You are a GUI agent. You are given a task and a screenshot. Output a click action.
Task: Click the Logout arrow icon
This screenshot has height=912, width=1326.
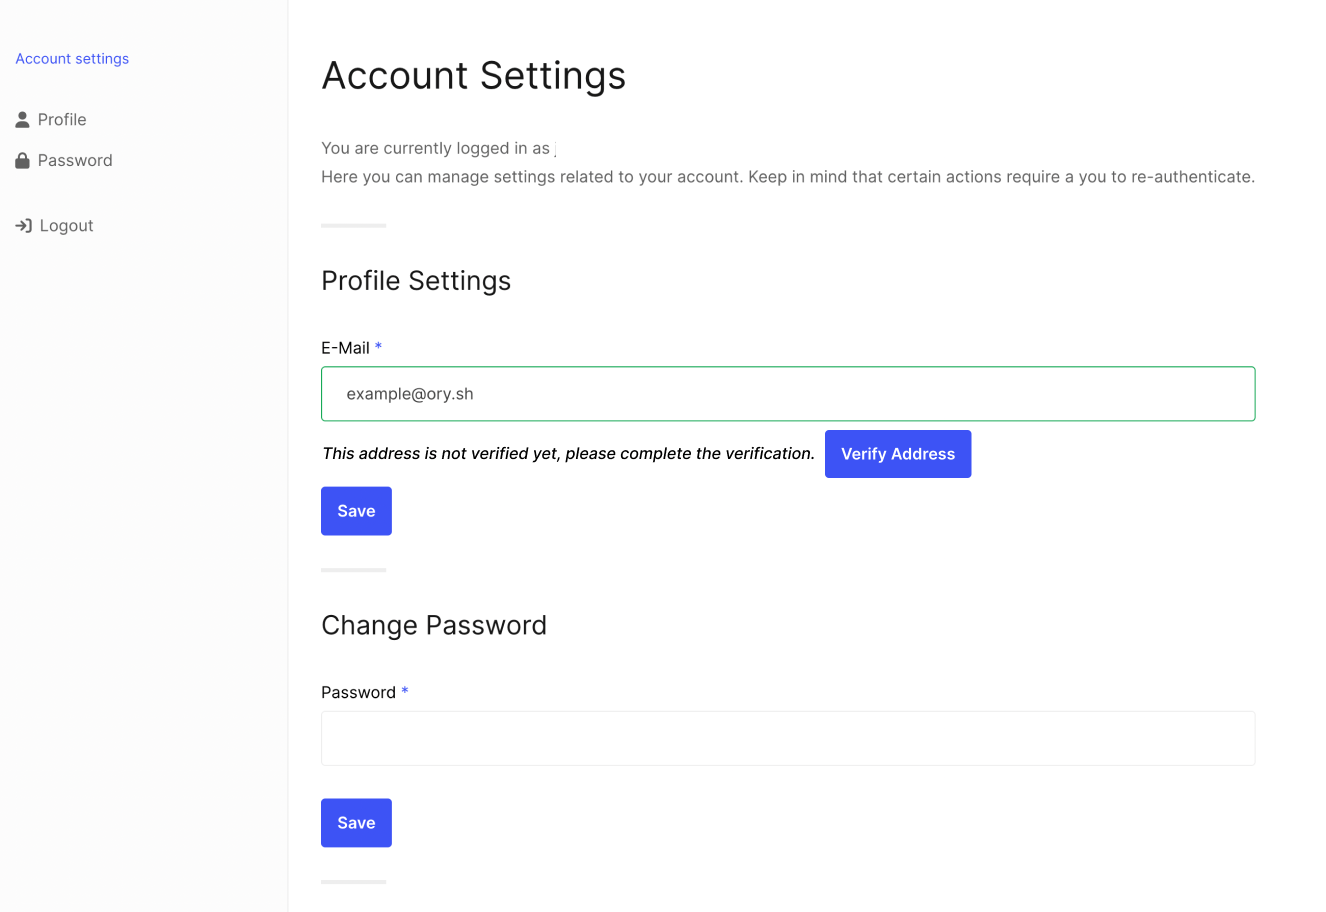coord(24,226)
